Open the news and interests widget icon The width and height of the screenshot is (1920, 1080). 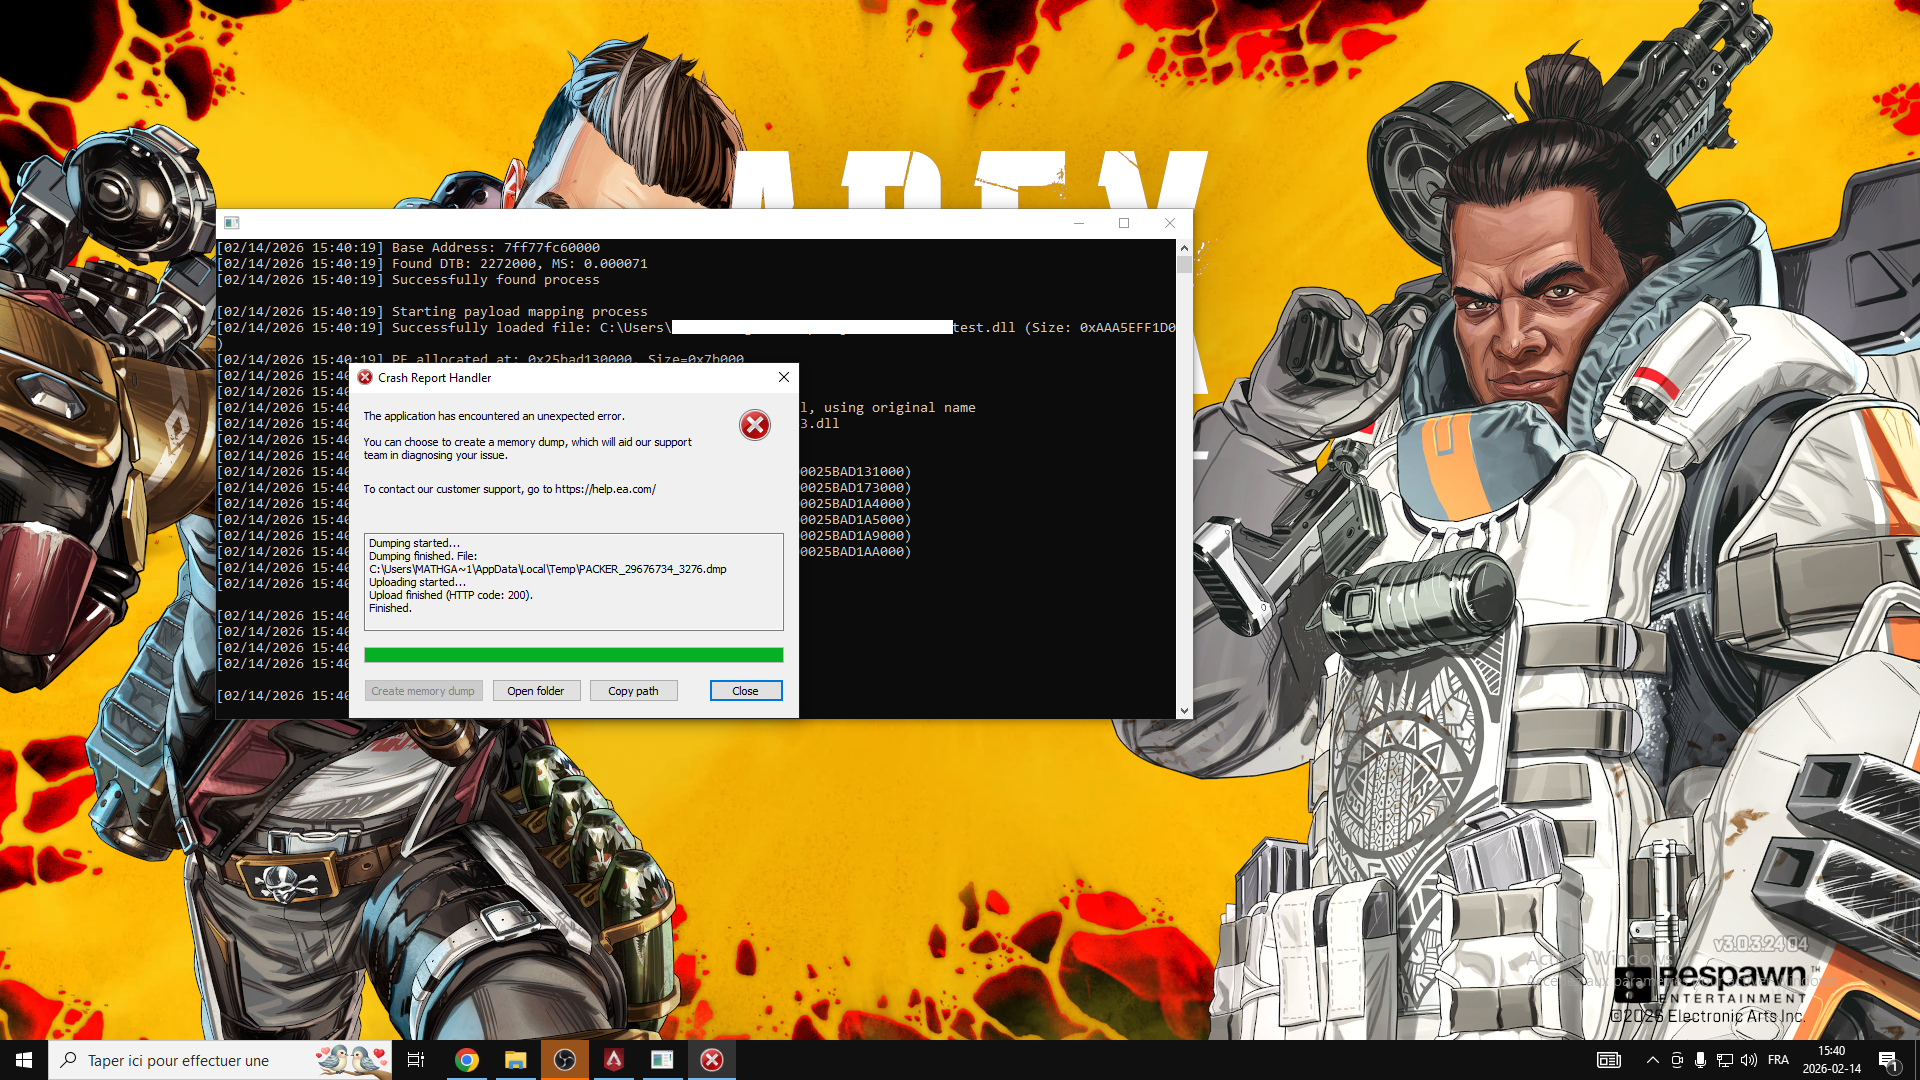(1608, 1060)
